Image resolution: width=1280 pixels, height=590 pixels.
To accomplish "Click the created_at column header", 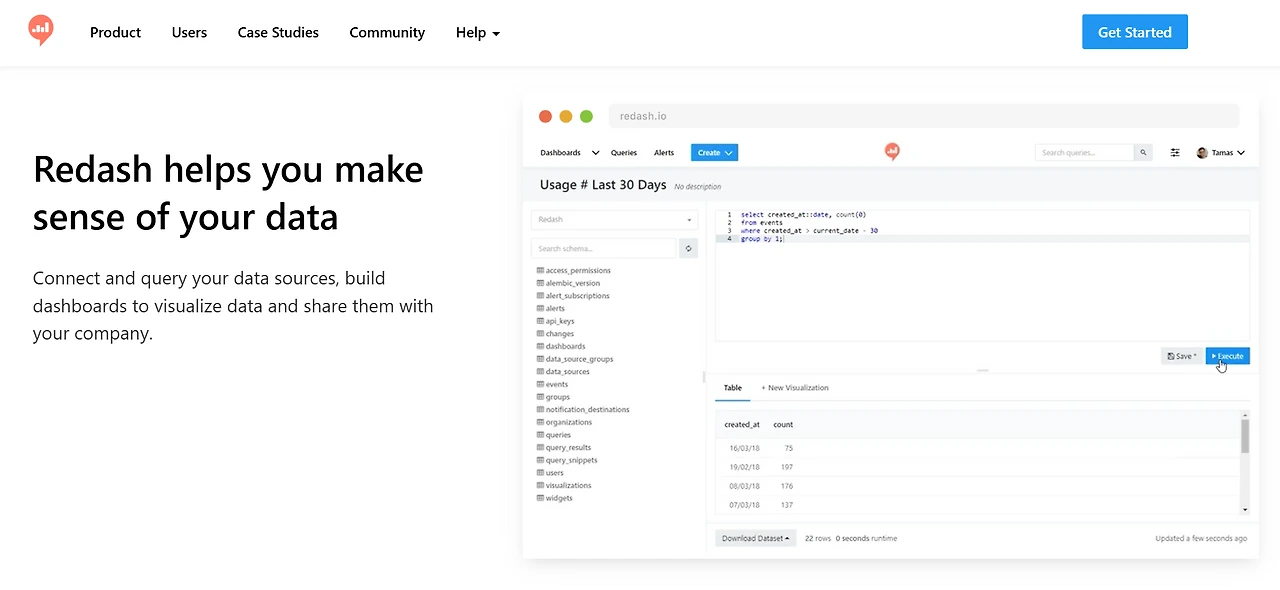I will point(742,425).
